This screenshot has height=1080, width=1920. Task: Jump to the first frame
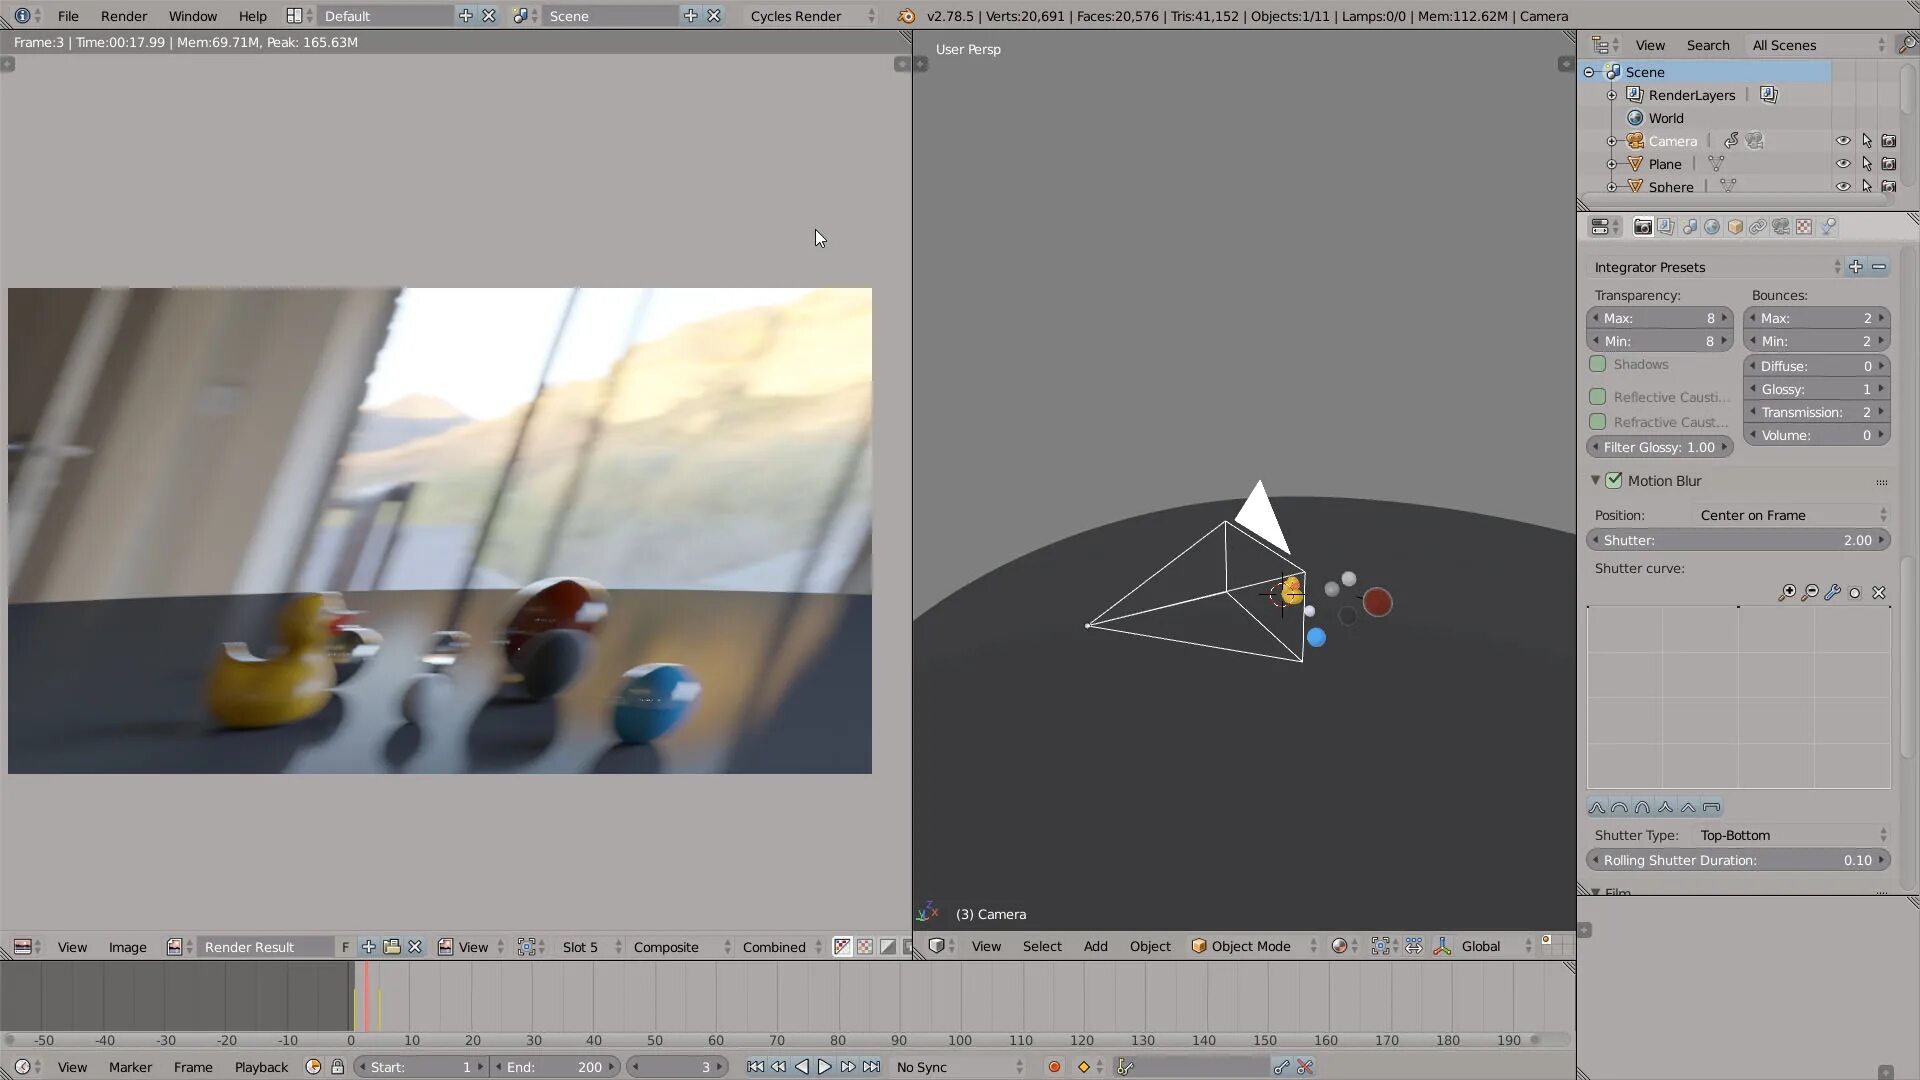tap(755, 1067)
